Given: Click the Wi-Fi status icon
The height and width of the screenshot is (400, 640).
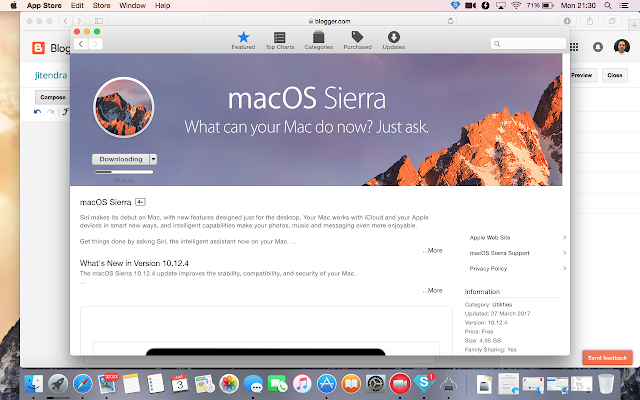Looking at the screenshot, I should coord(516,5).
